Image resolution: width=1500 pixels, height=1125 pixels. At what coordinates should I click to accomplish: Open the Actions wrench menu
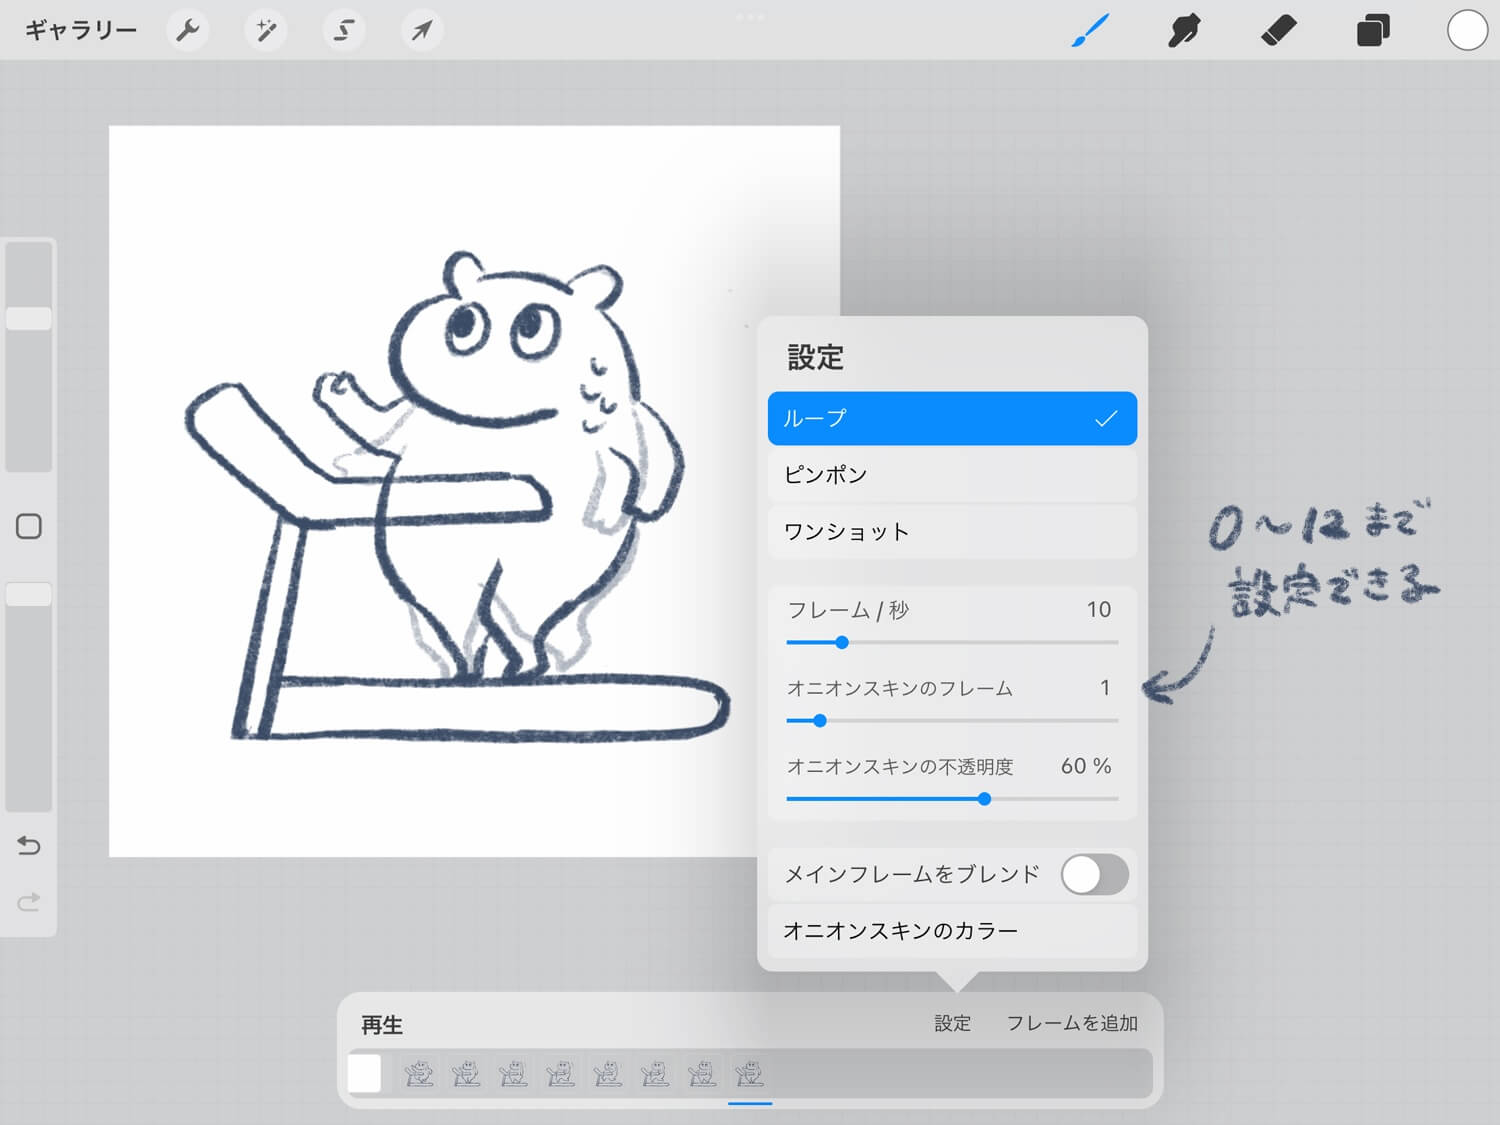(187, 30)
